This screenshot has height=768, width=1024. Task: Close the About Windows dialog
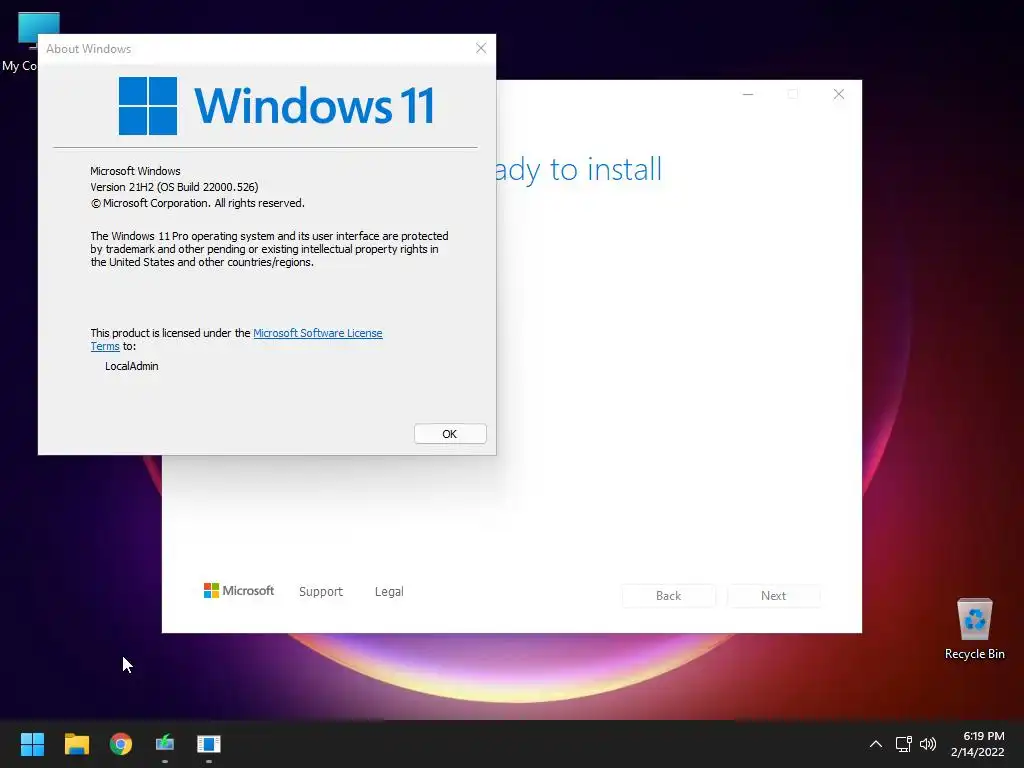[481, 48]
